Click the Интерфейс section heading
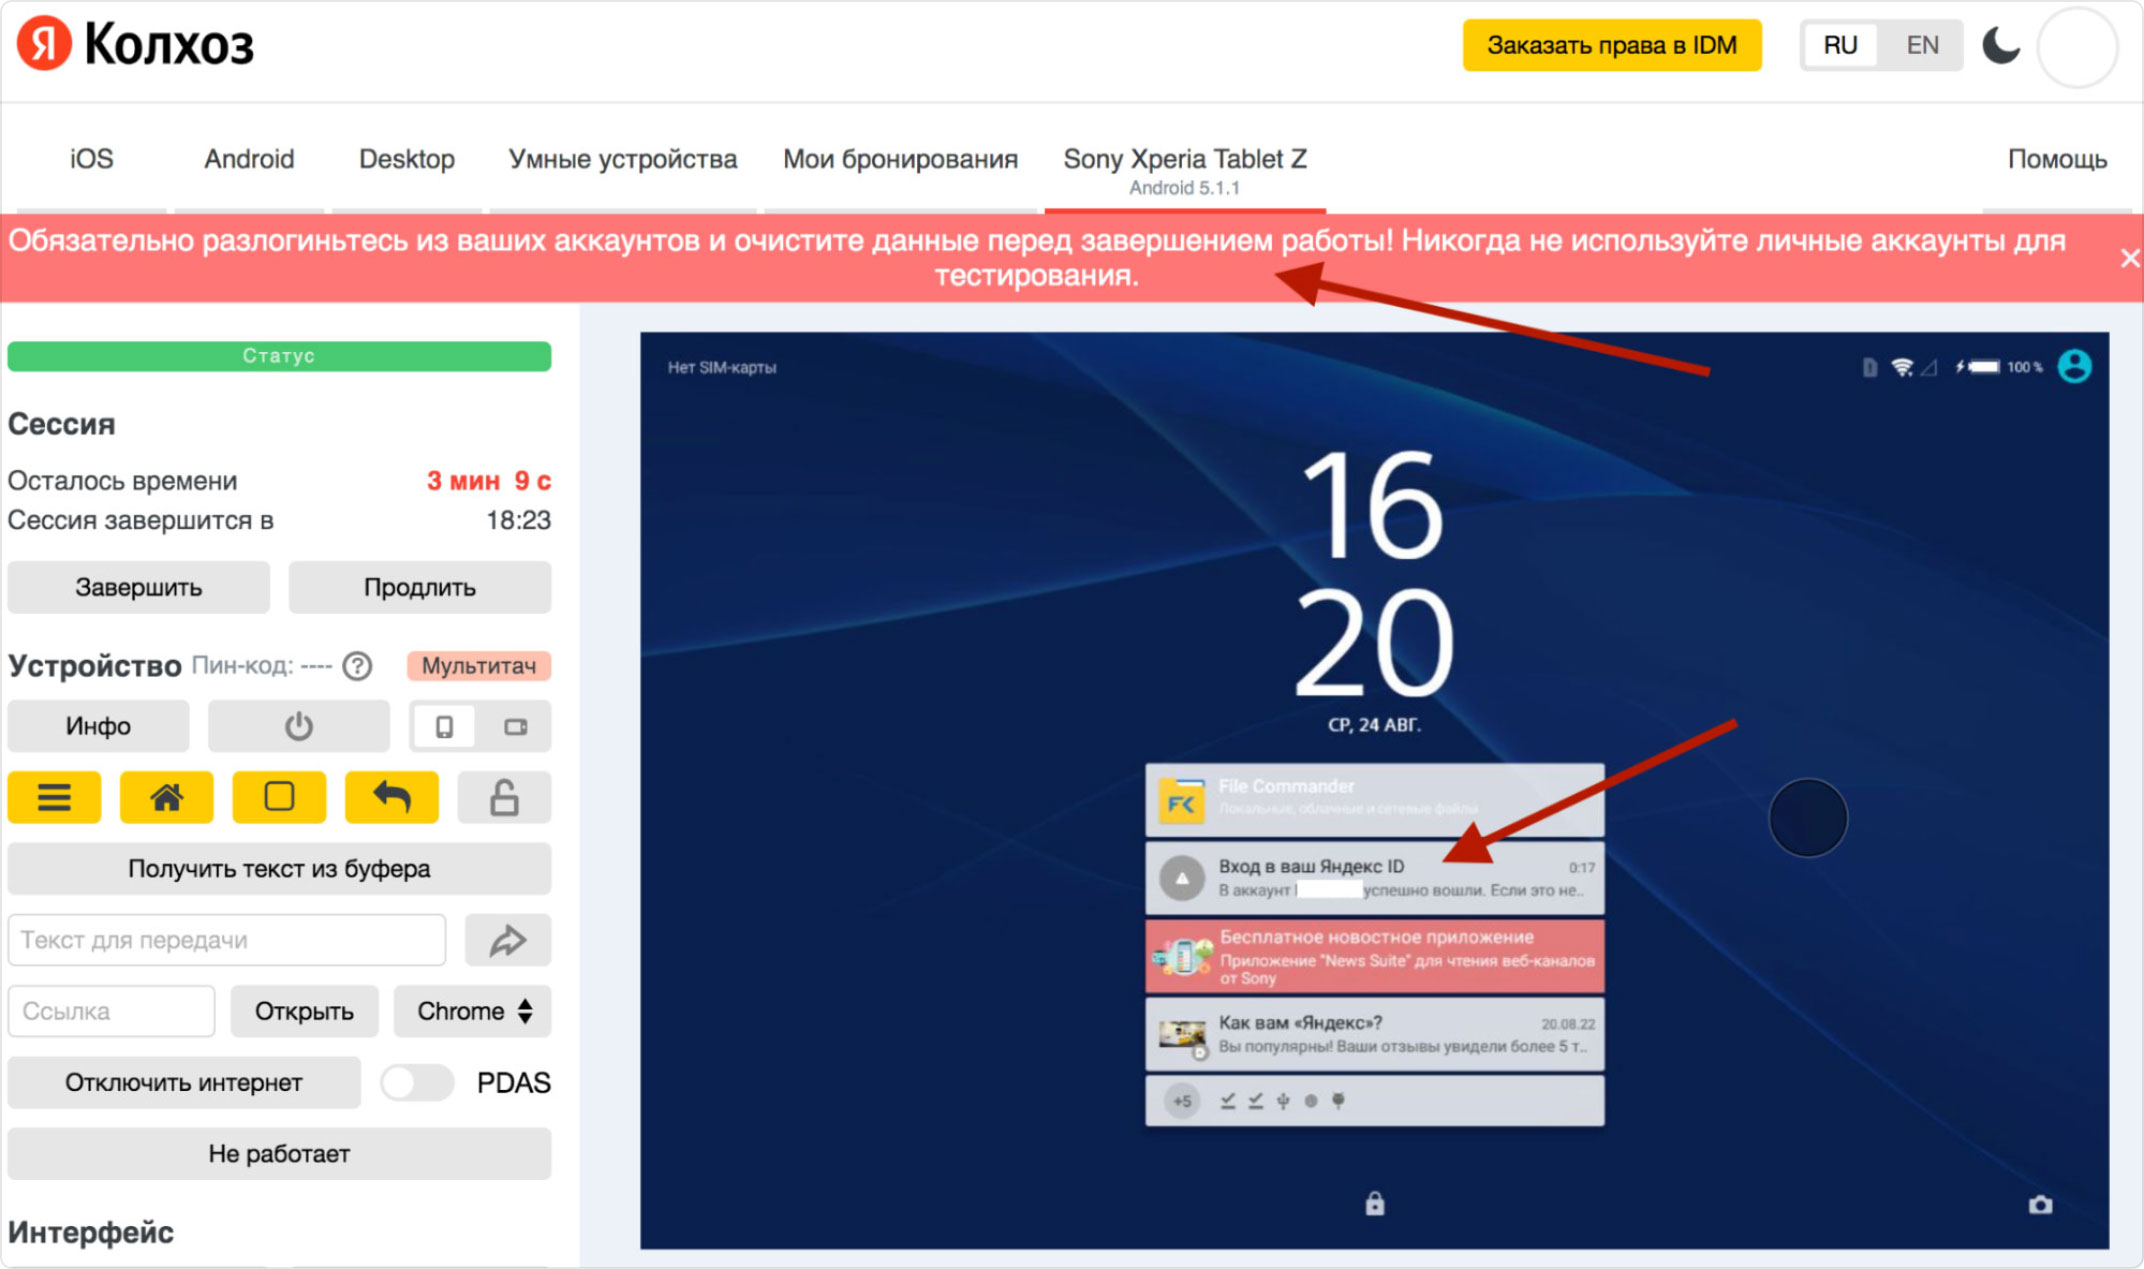 (x=91, y=1232)
